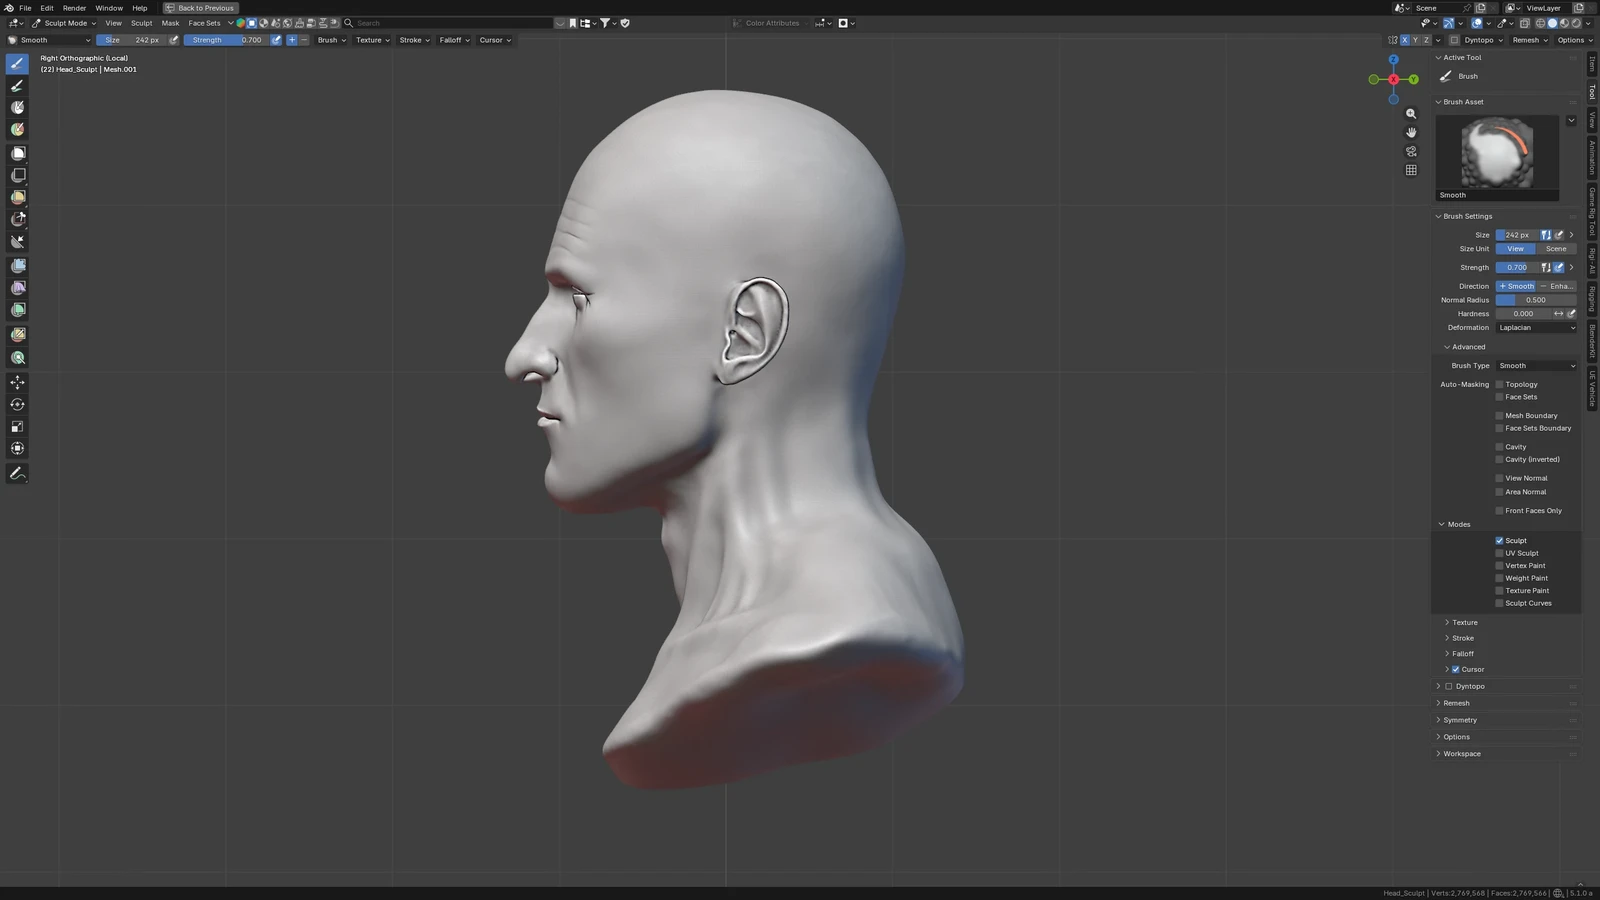
Task: Toggle Y axis symmetry
Action: tap(1415, 40)
